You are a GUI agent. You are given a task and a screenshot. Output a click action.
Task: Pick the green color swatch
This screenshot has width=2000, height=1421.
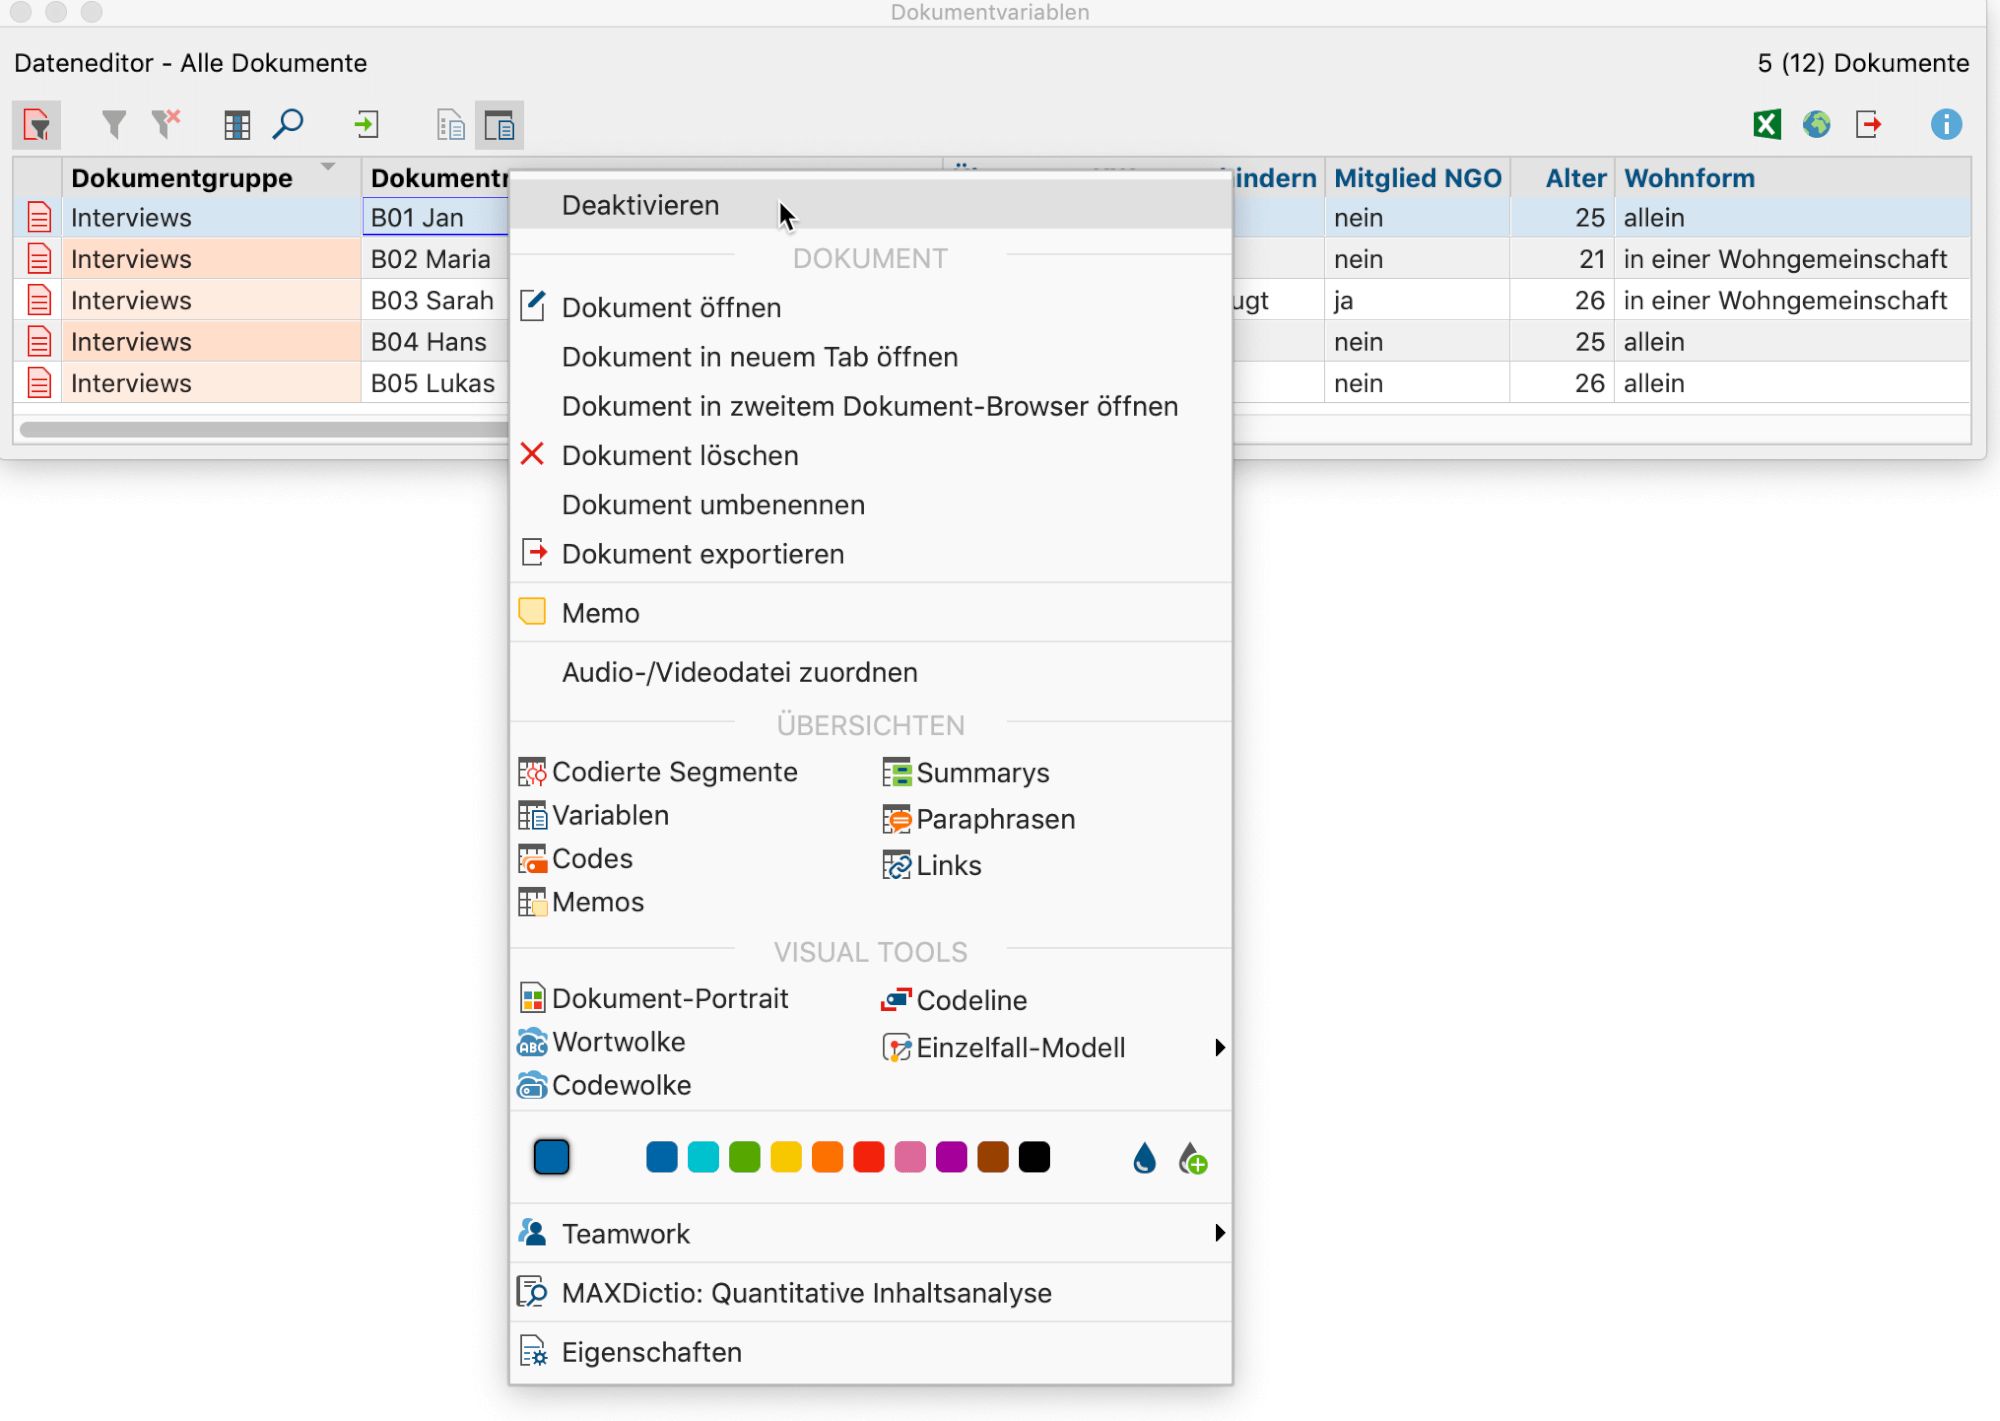coord(744,1157)
